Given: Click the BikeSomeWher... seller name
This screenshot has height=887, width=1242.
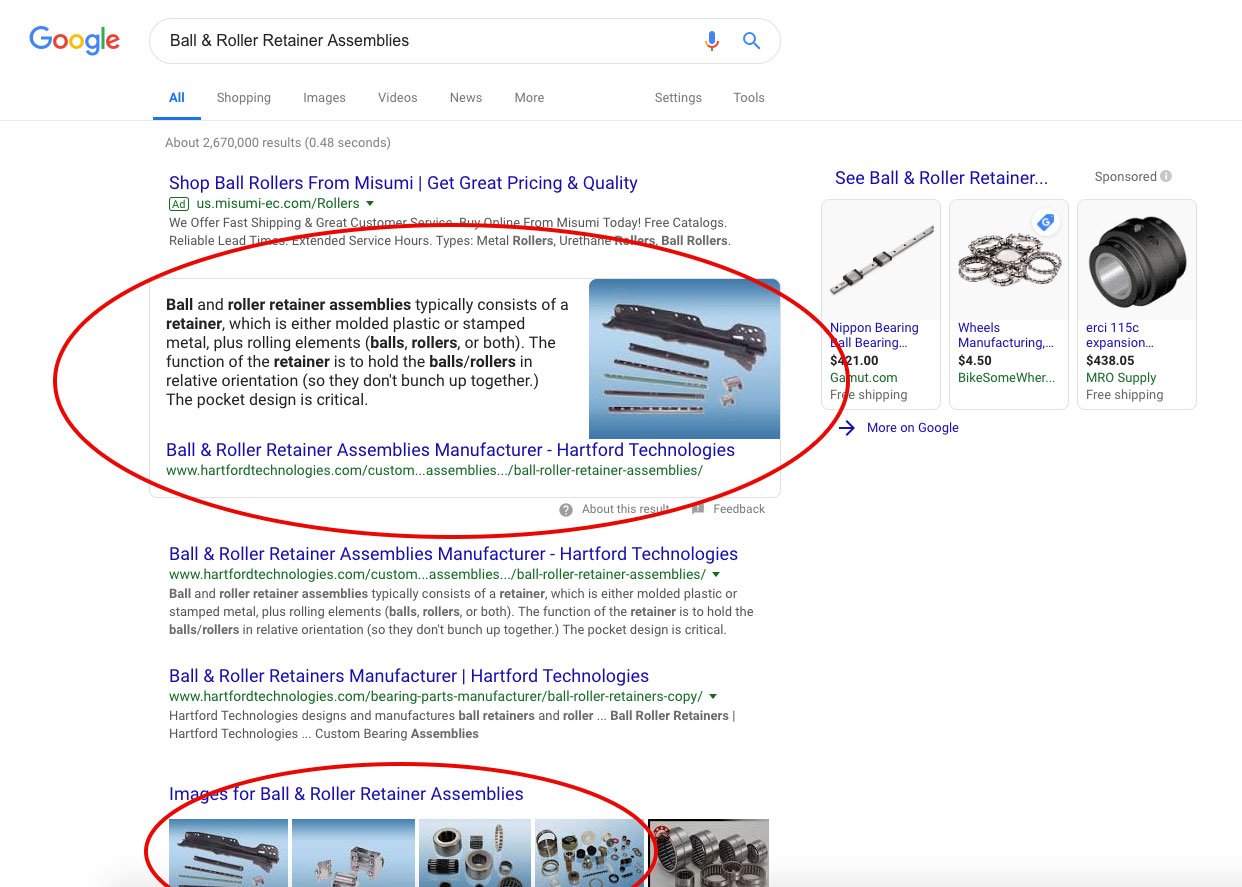Looking at the screenshot, I should (1006, 378).
